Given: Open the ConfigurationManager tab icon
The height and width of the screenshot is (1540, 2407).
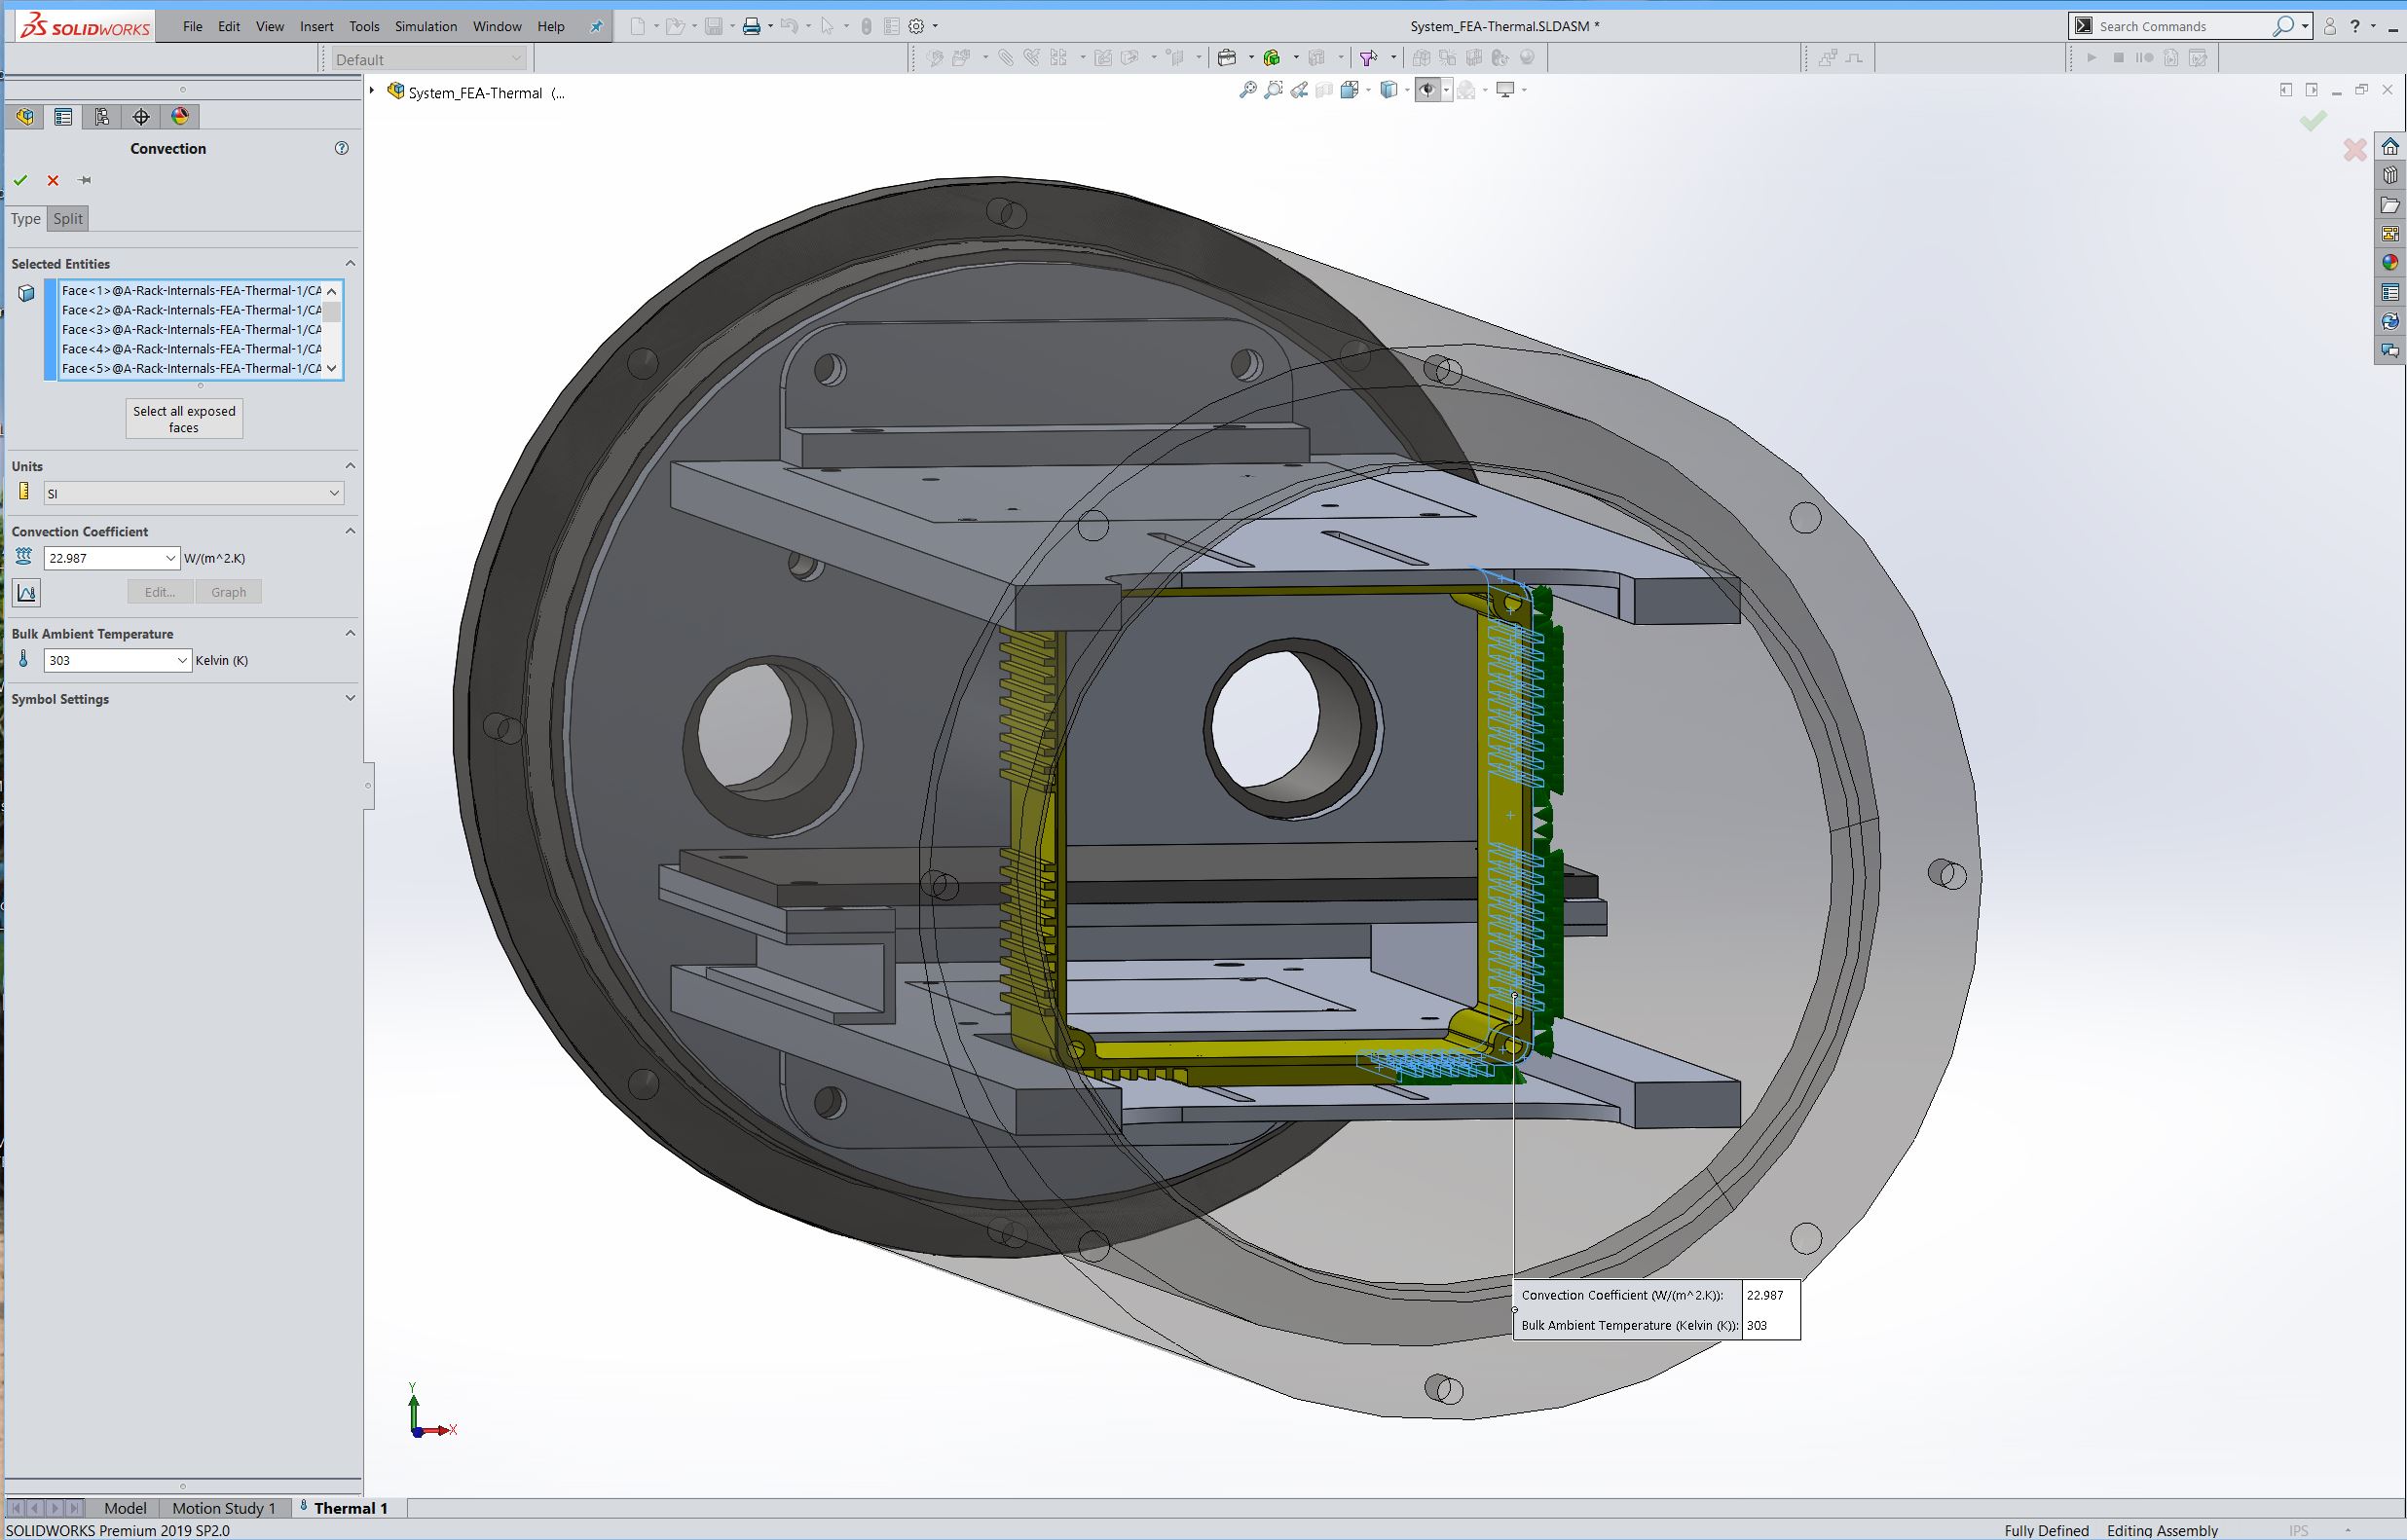Looking at the screenshot, I should click(102, 117).
